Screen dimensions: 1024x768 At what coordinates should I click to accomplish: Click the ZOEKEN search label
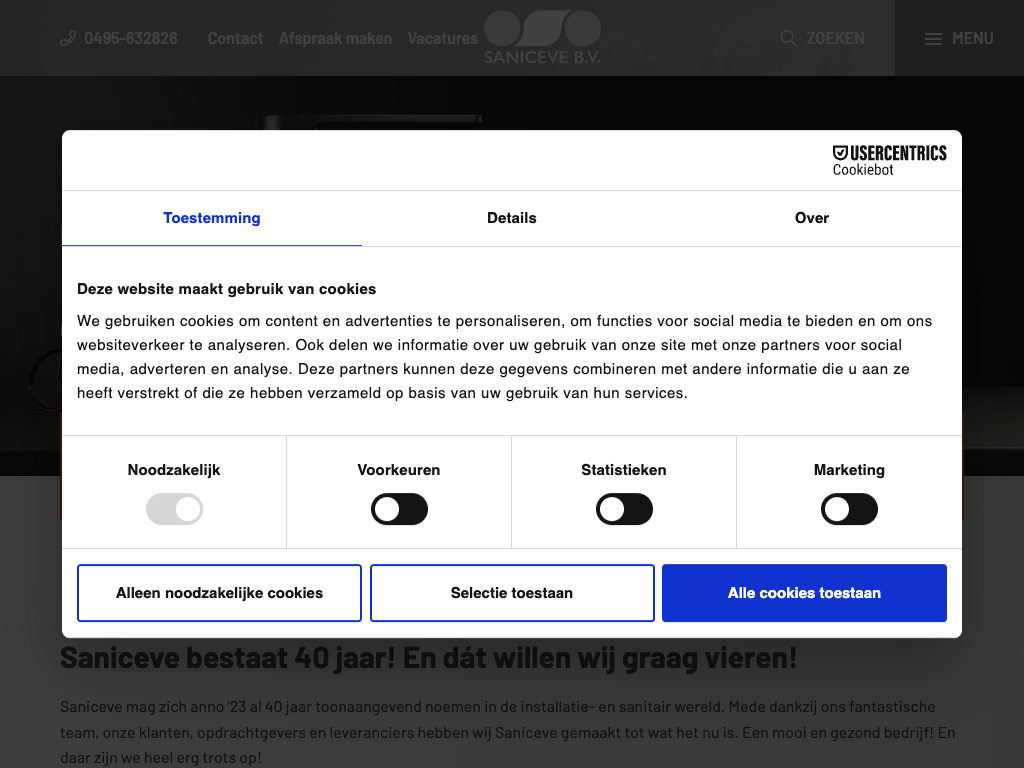[835, 39]
